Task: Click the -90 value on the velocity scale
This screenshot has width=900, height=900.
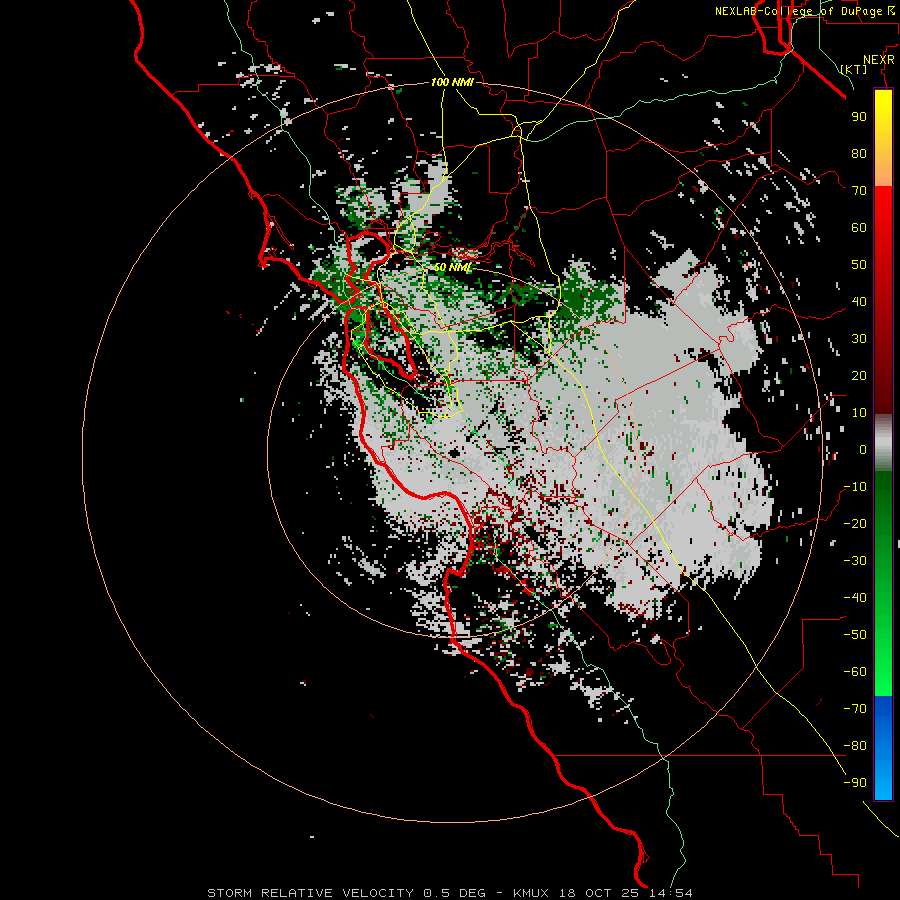Action: tap(855, 783)
